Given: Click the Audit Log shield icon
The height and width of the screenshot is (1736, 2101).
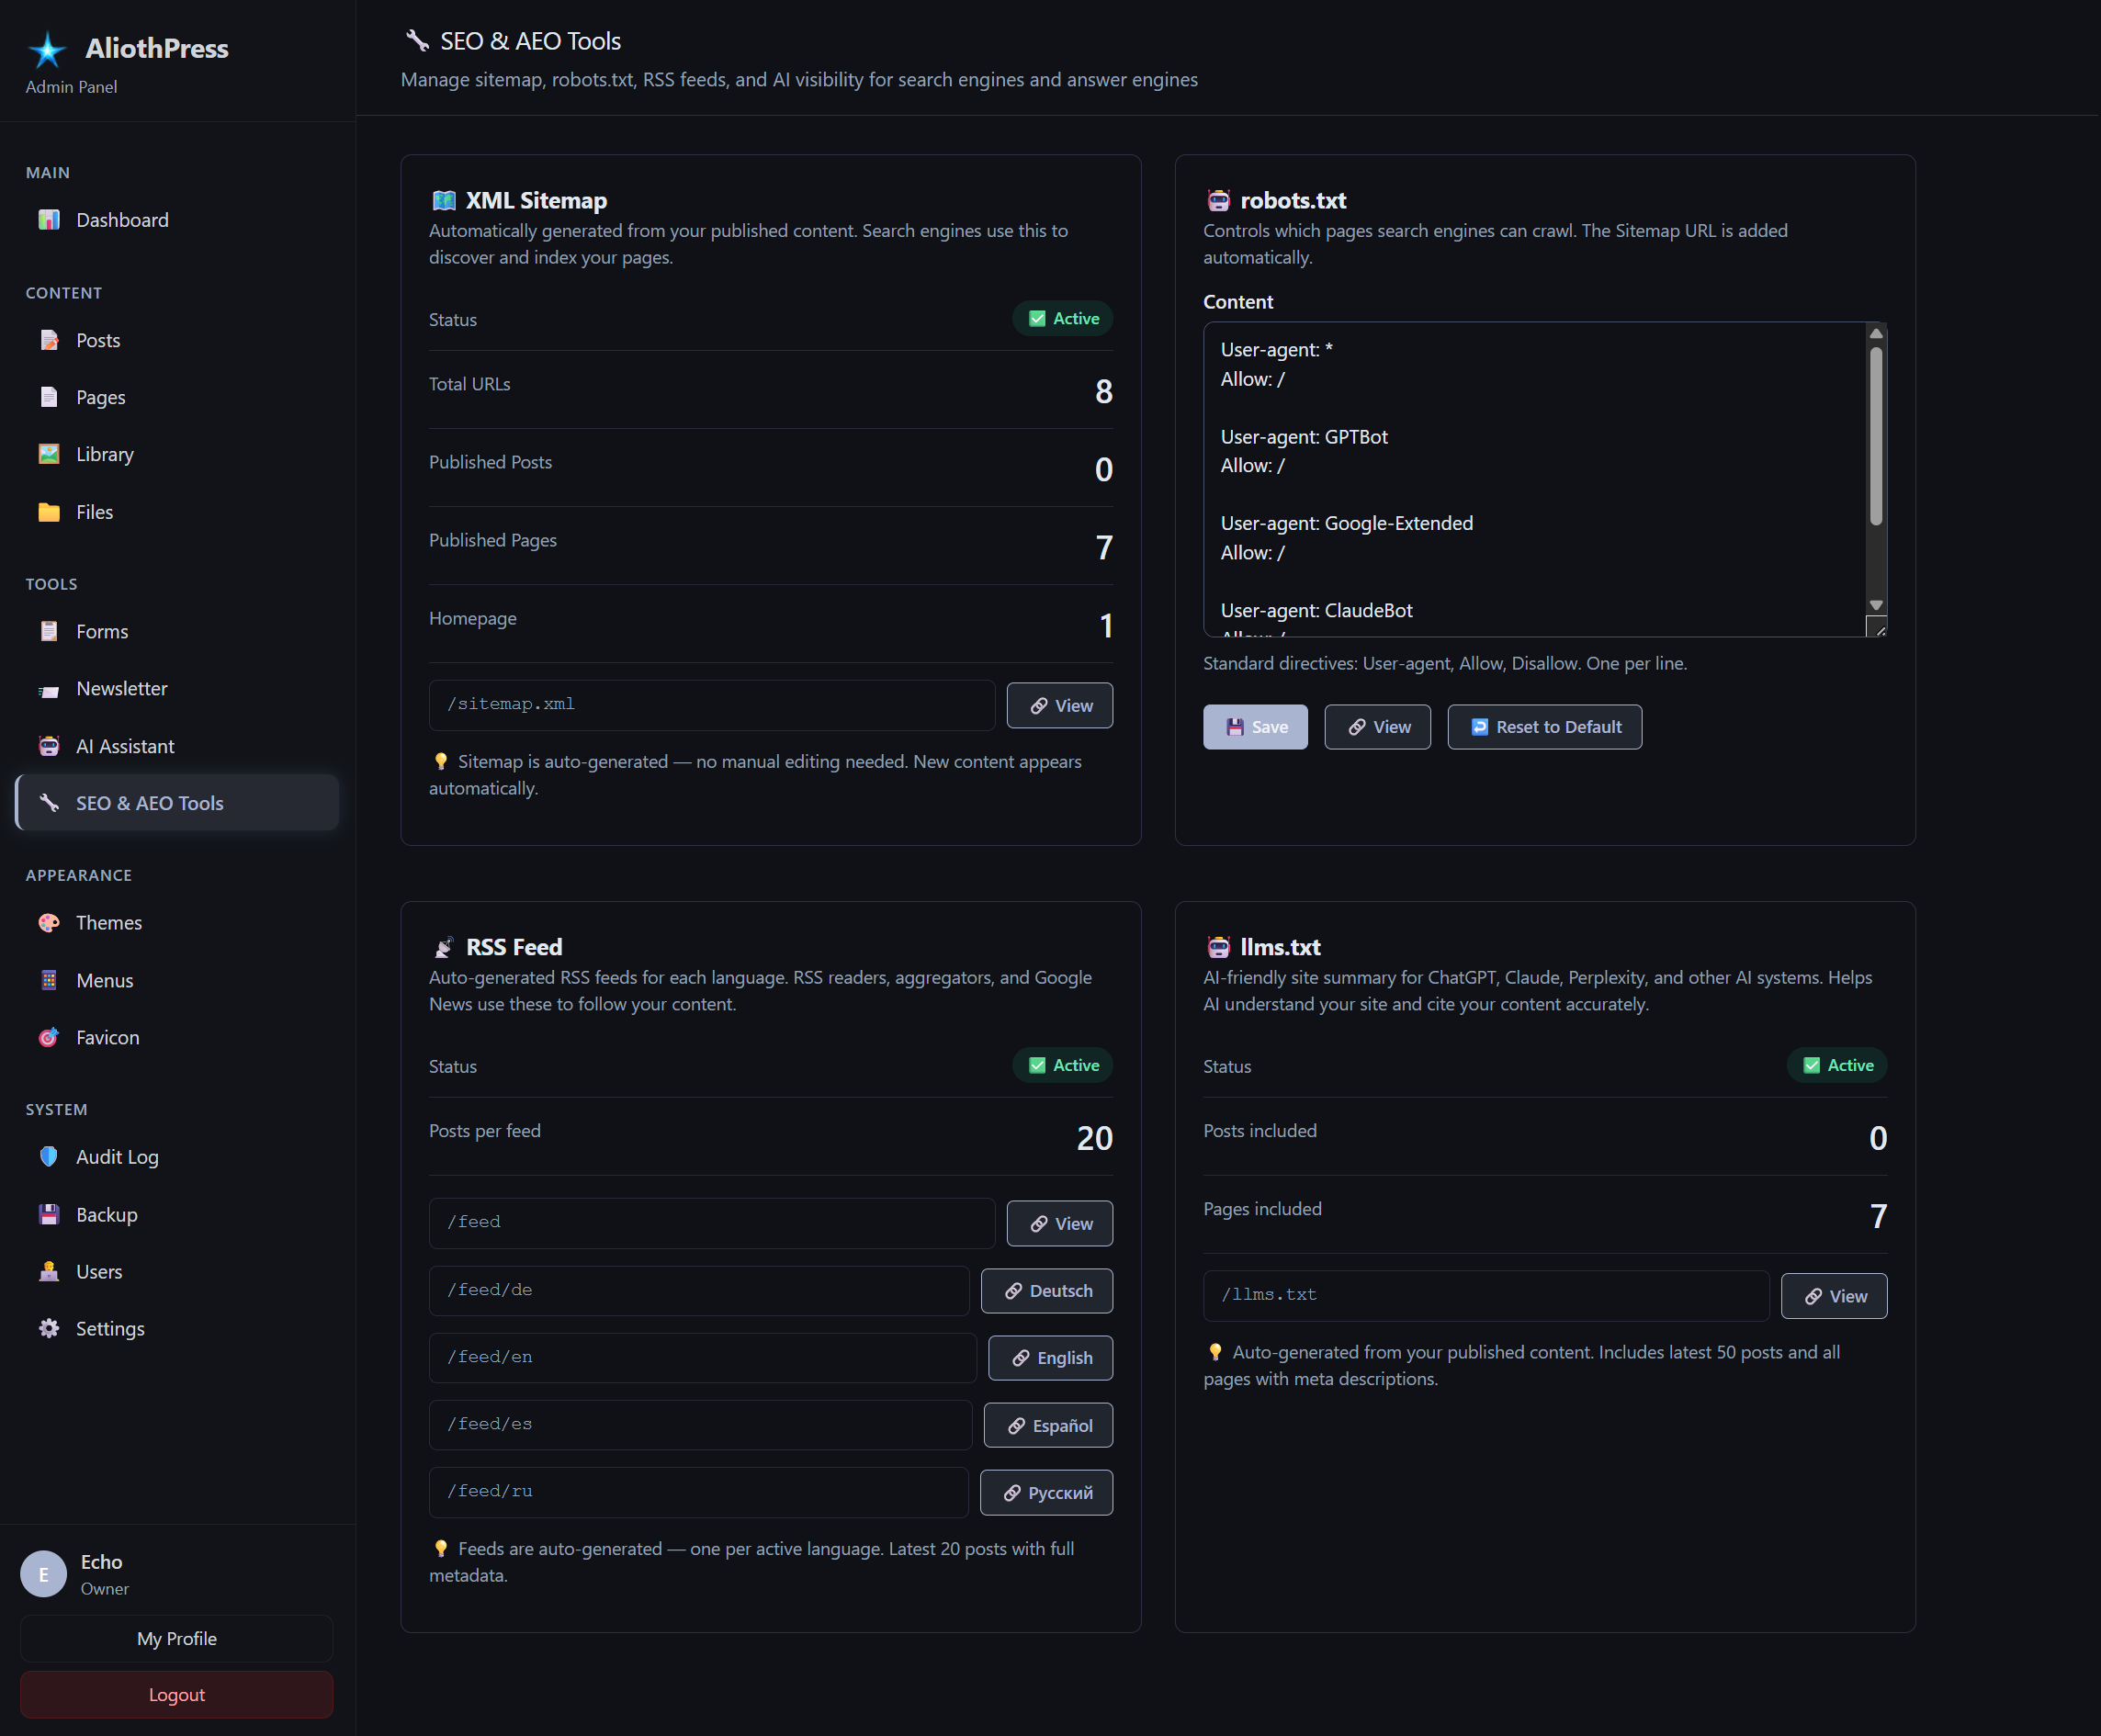Looking at the screenshot, I should tap(48, 1156).
